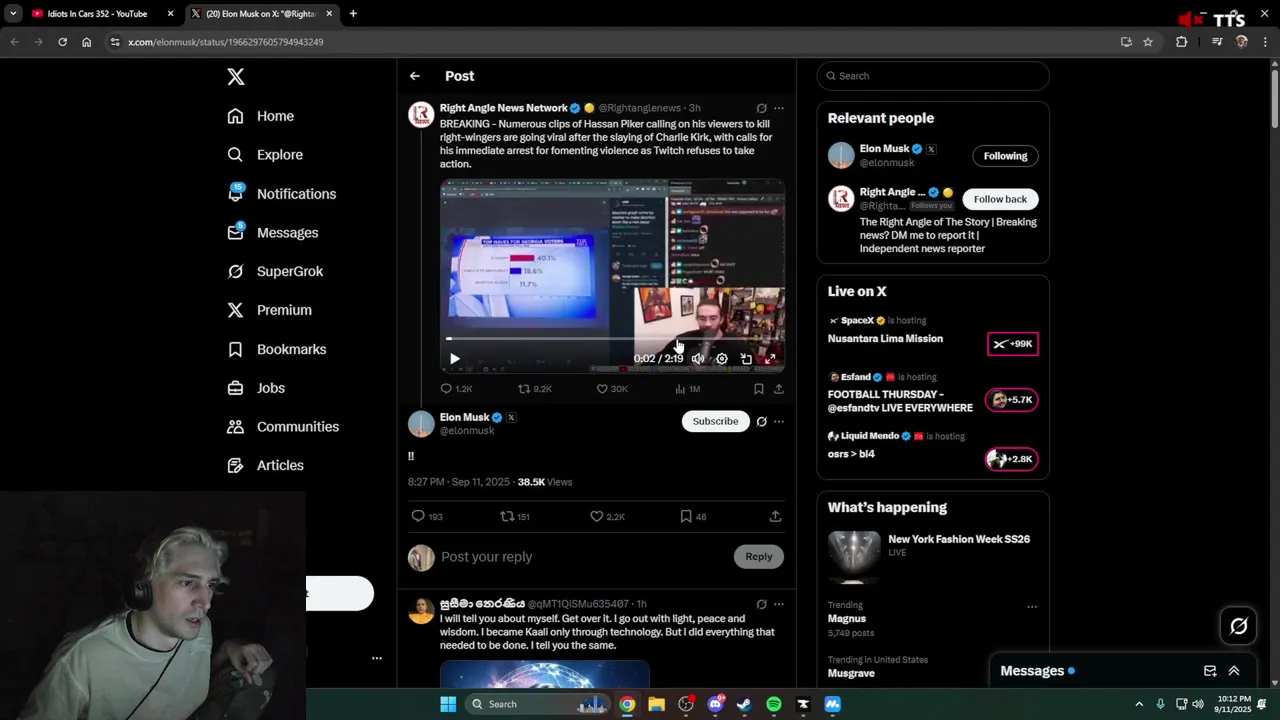Repost Elon Musk's post (151)
This screenshot has height=720, width=1280.
[x=515, y=516]
